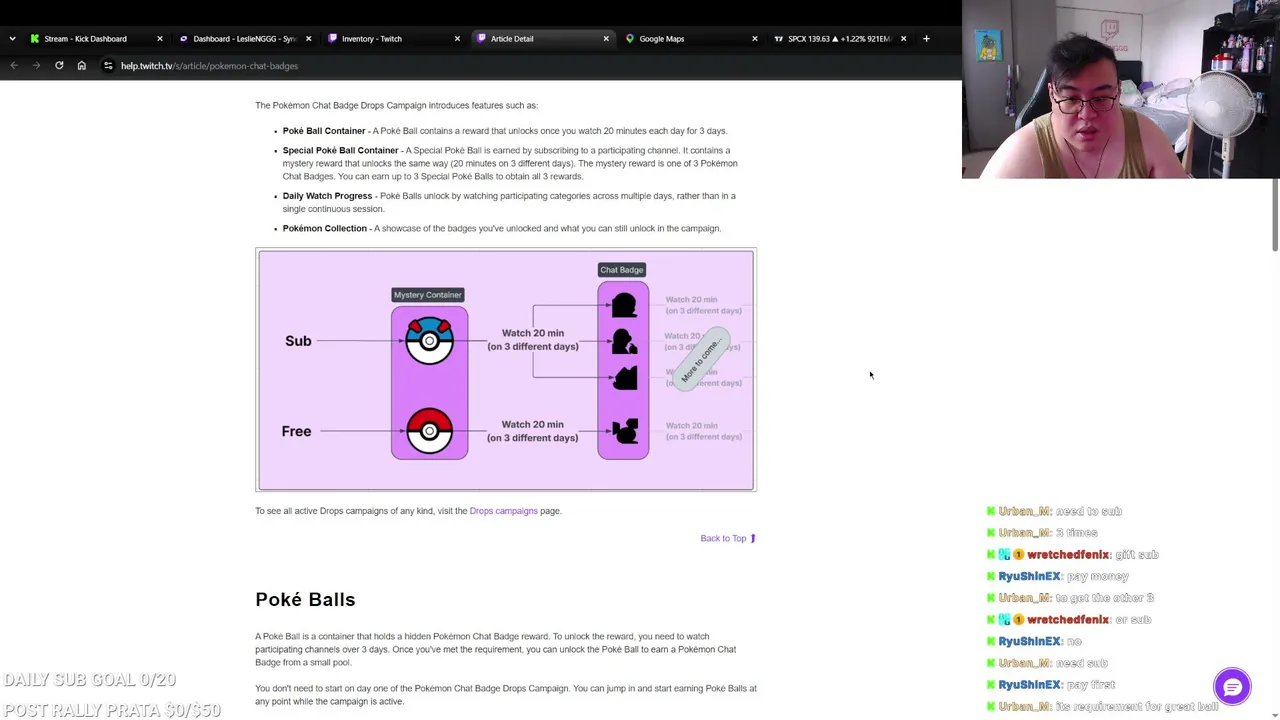Click the Poké Balls section heading

(305, 599)
